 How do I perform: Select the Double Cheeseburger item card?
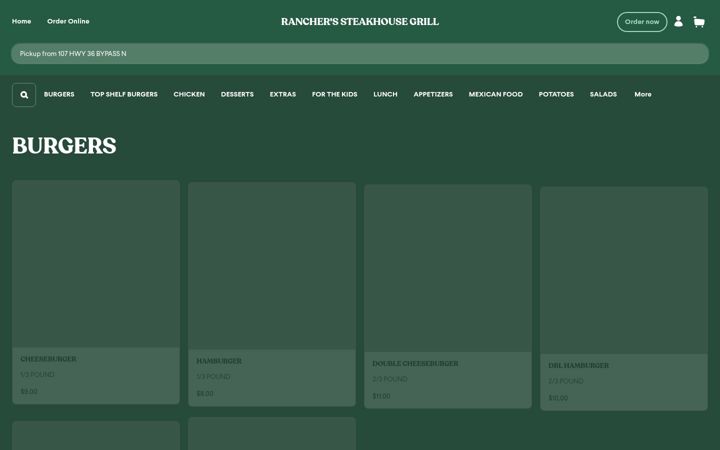(x=448, y=296)
